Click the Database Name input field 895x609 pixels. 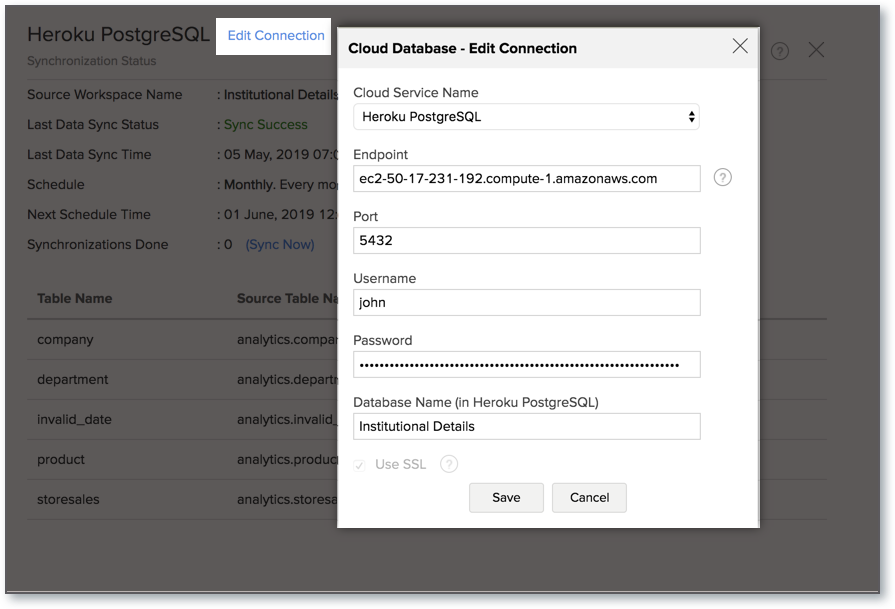click(x=526, y=426)
